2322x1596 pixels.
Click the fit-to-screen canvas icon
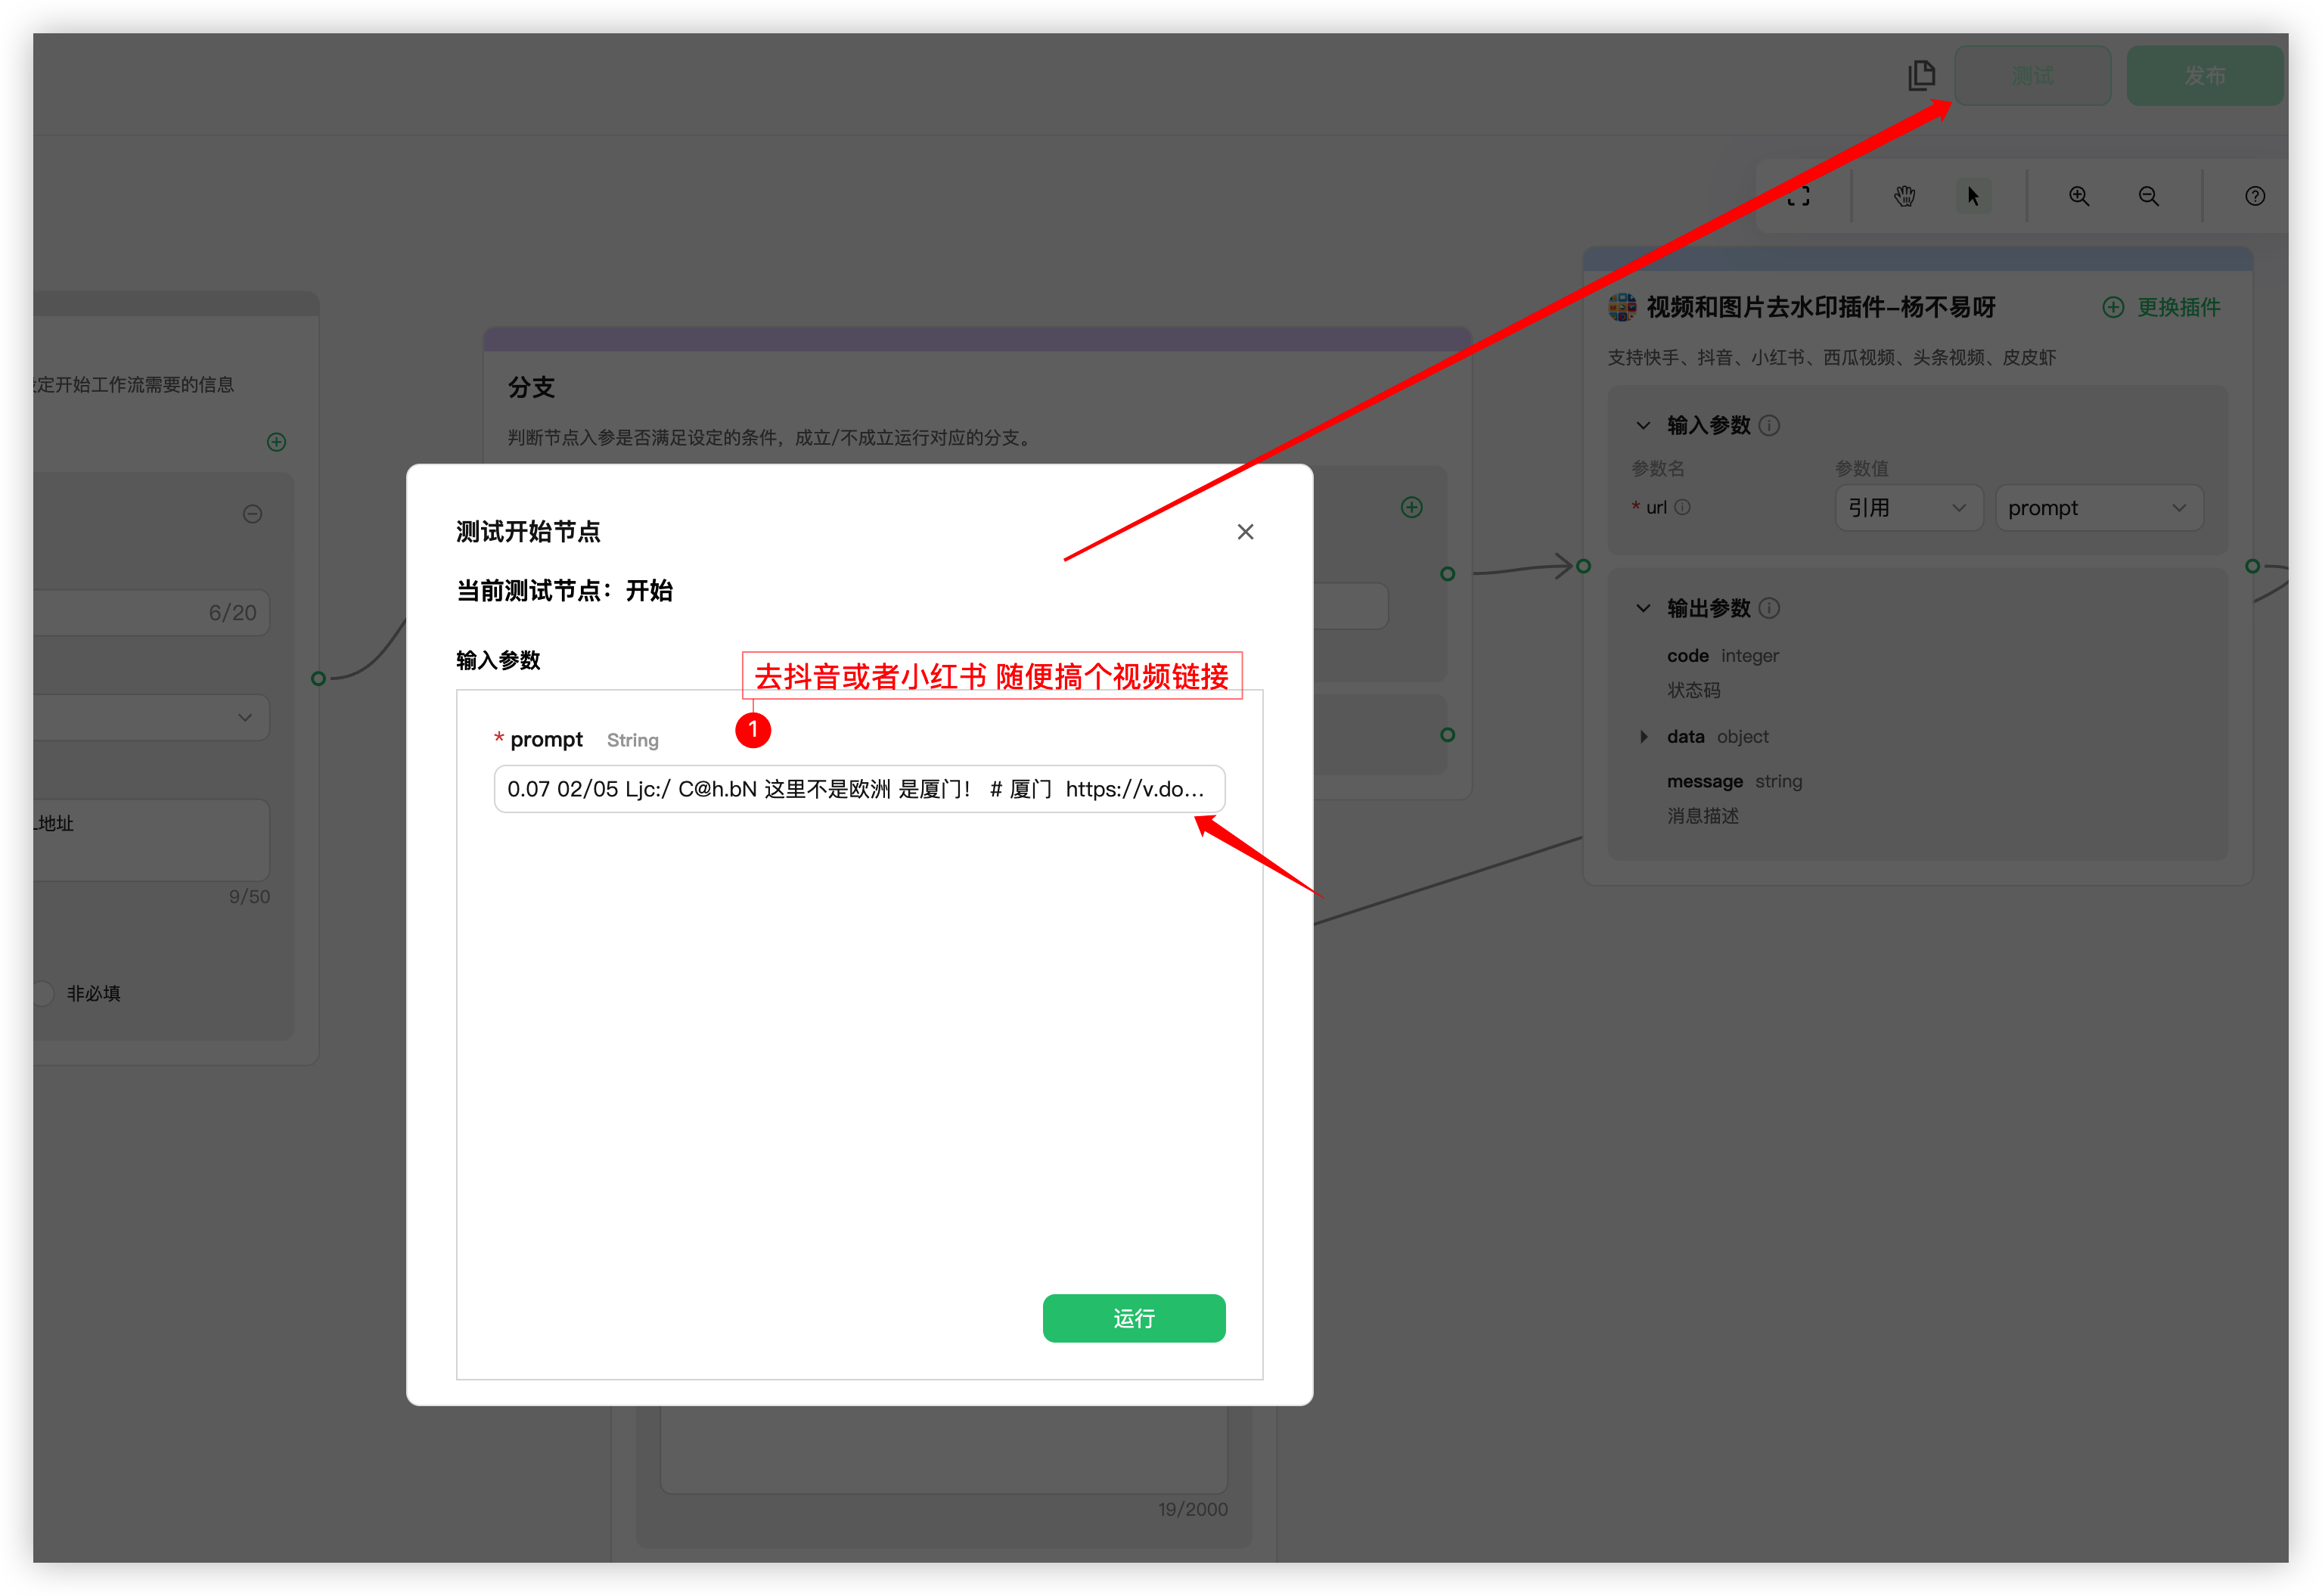click(1798, 196)
